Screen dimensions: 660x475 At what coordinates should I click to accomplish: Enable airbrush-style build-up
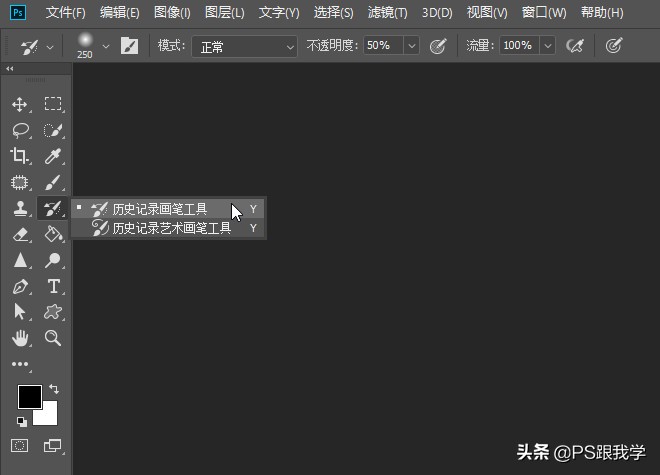[575, 45]
